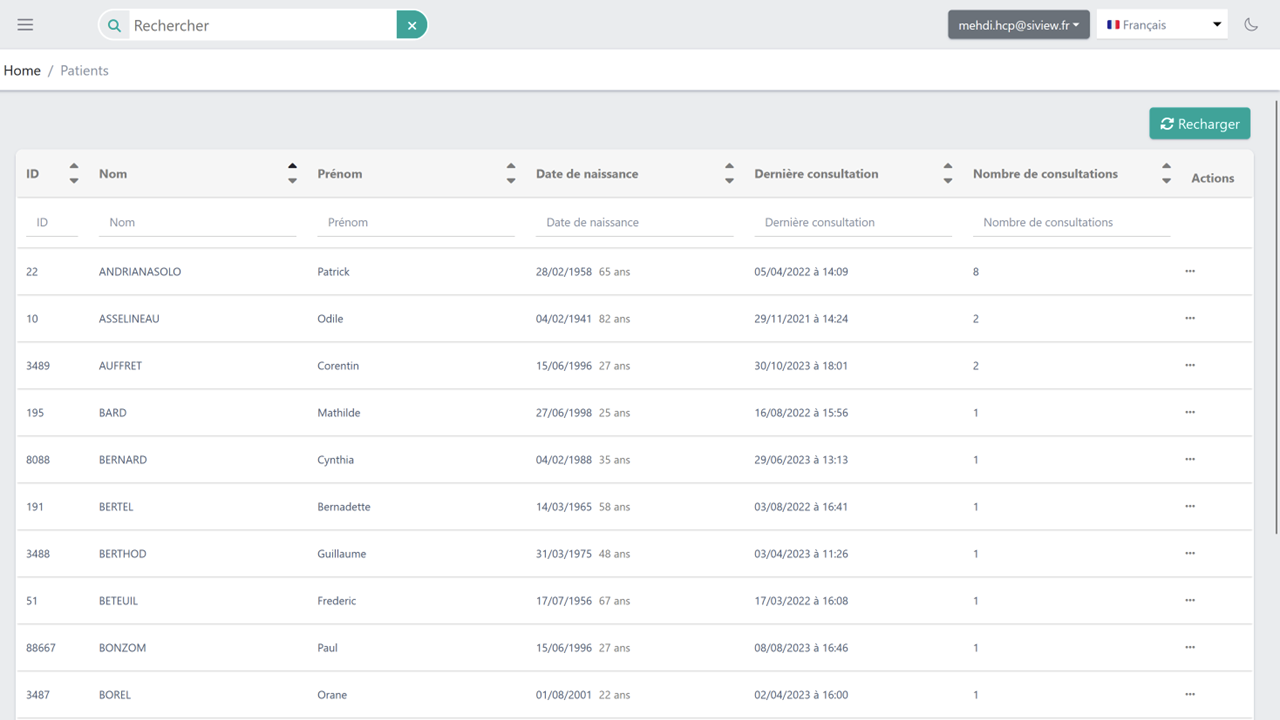Click first name Orane
Viewport: 1280px width, 720px height.
tap(332, 695)
